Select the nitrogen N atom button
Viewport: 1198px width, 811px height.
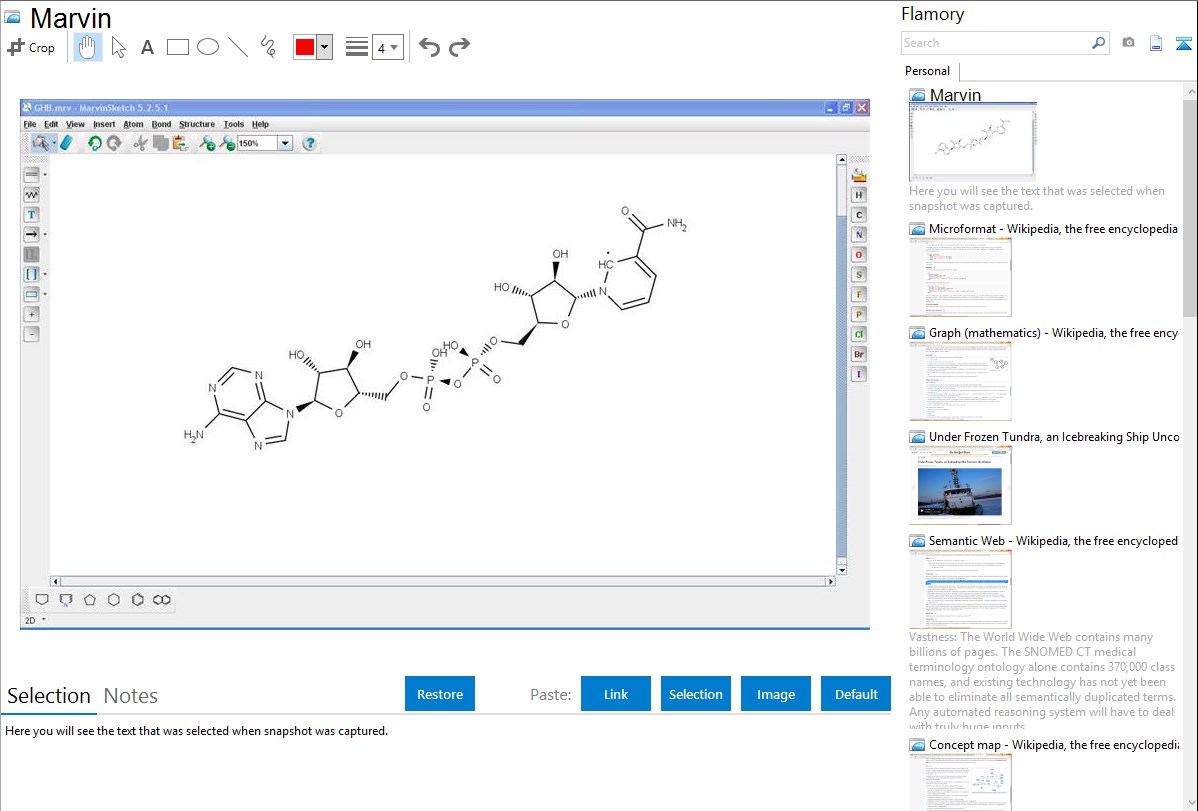859,235
